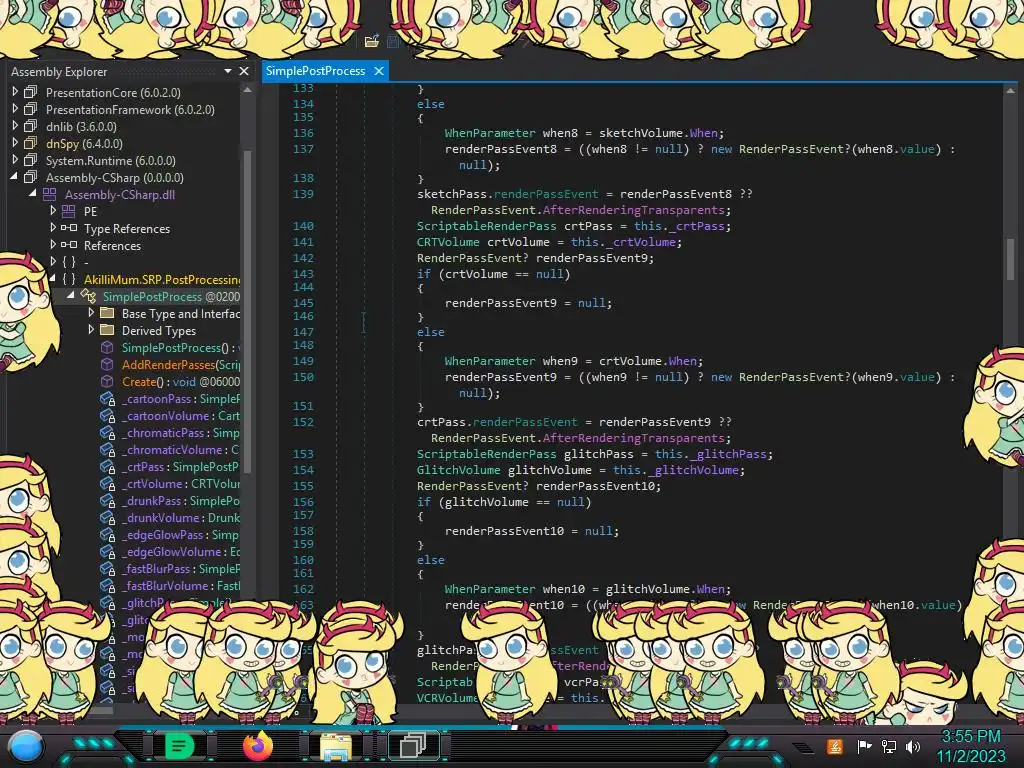The image size is (1024, 768).
Task: Click the Create() method icon
Action: [x=107, y=381]
